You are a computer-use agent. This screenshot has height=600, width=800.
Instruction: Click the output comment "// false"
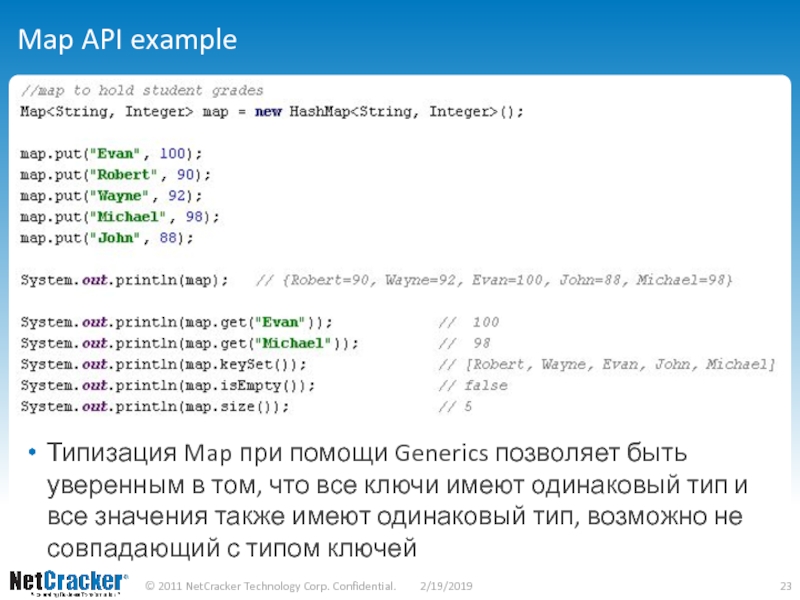473,386
